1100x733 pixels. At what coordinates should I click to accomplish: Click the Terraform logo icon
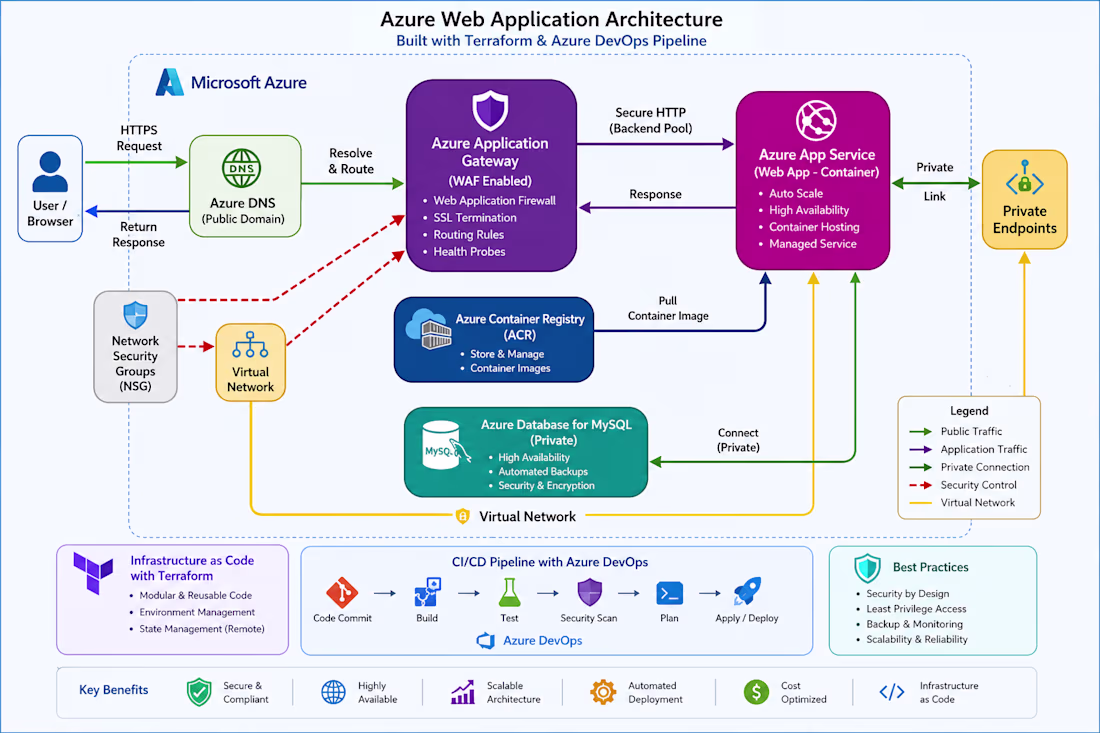pyautogui.click(x=93, y=572)
